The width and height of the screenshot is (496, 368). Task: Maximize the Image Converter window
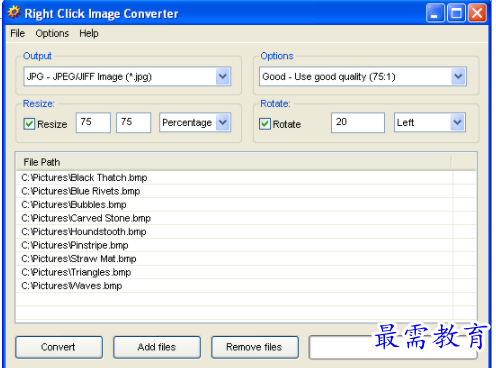[x=456, y=13]
